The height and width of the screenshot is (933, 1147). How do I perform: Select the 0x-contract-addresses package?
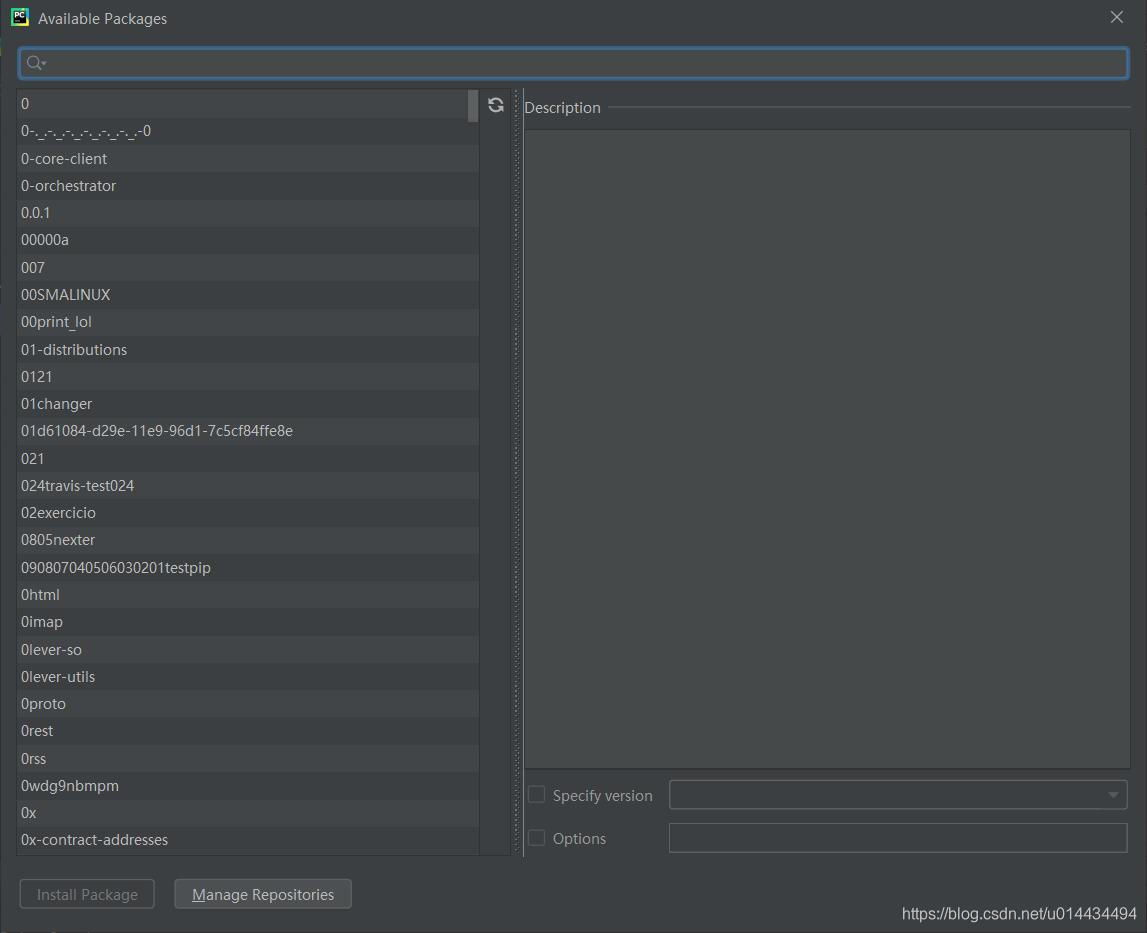(248, 840)
